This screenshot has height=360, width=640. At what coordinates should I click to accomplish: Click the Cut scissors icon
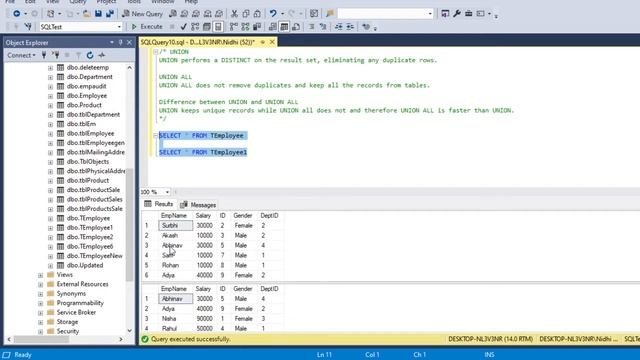coord(234,14)
